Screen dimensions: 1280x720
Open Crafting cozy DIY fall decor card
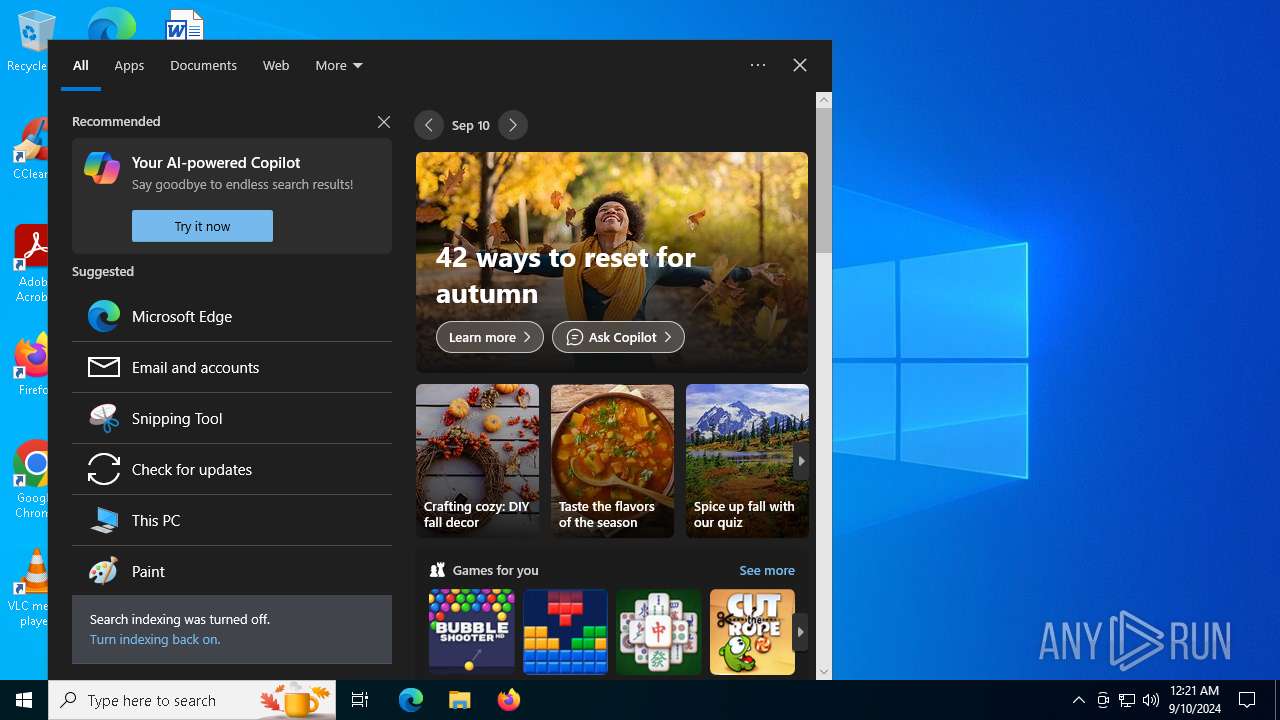tap(477, 461)
